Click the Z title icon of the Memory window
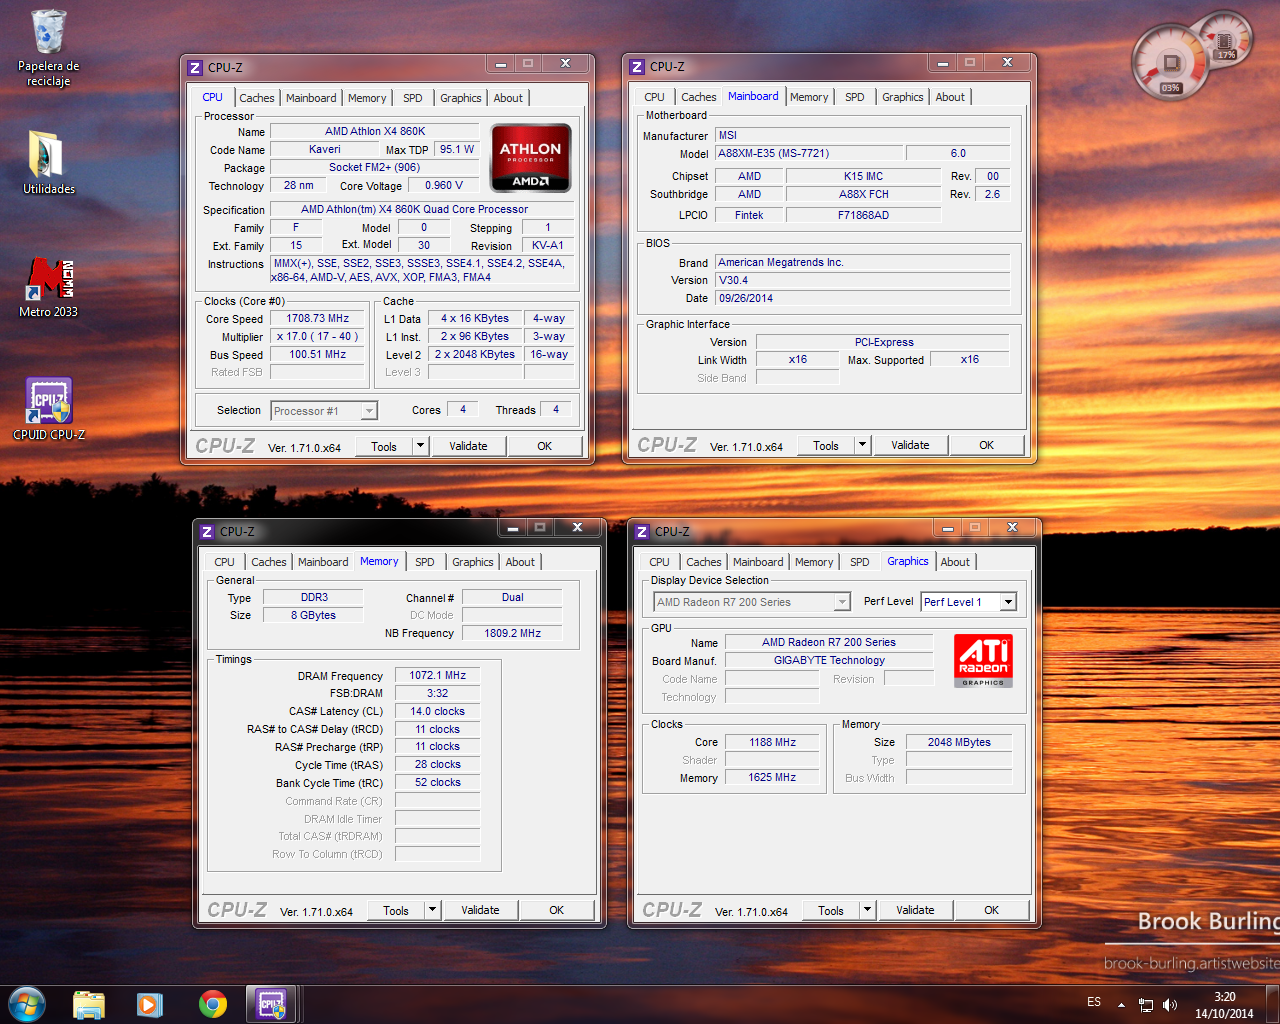 pyautogui.click(x=207, y=532)
